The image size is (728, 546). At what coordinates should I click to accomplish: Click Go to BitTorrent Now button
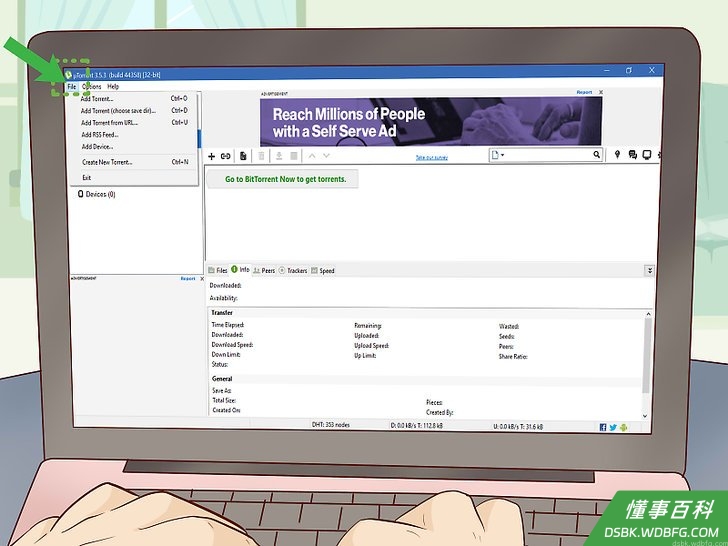pos(283,179)
